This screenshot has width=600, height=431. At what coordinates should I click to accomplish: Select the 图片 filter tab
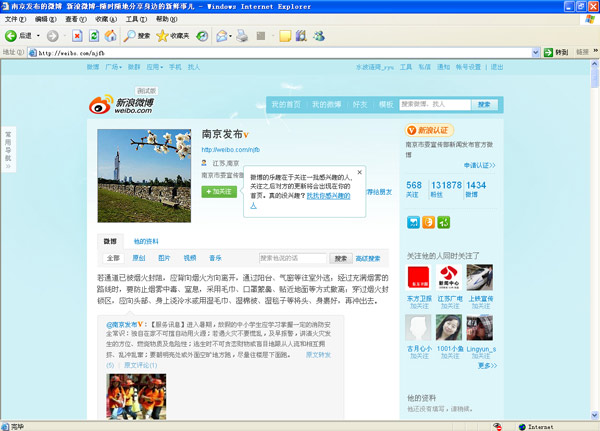(163, 258)
